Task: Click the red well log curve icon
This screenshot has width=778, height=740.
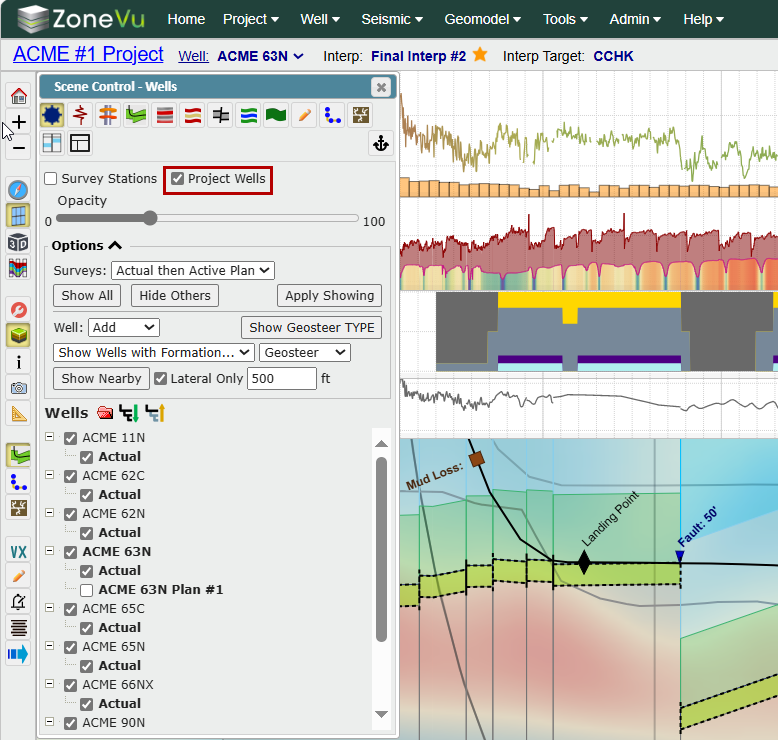Action: [80, 116]
